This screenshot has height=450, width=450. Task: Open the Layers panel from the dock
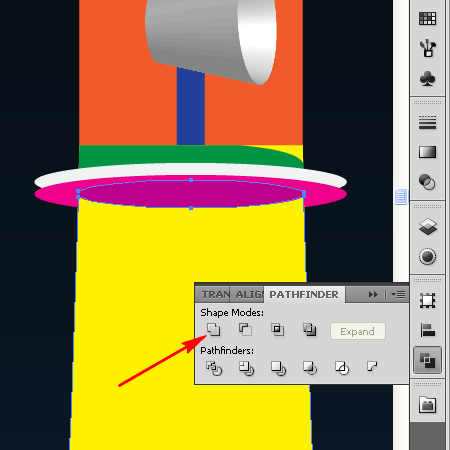coord(427,227)
